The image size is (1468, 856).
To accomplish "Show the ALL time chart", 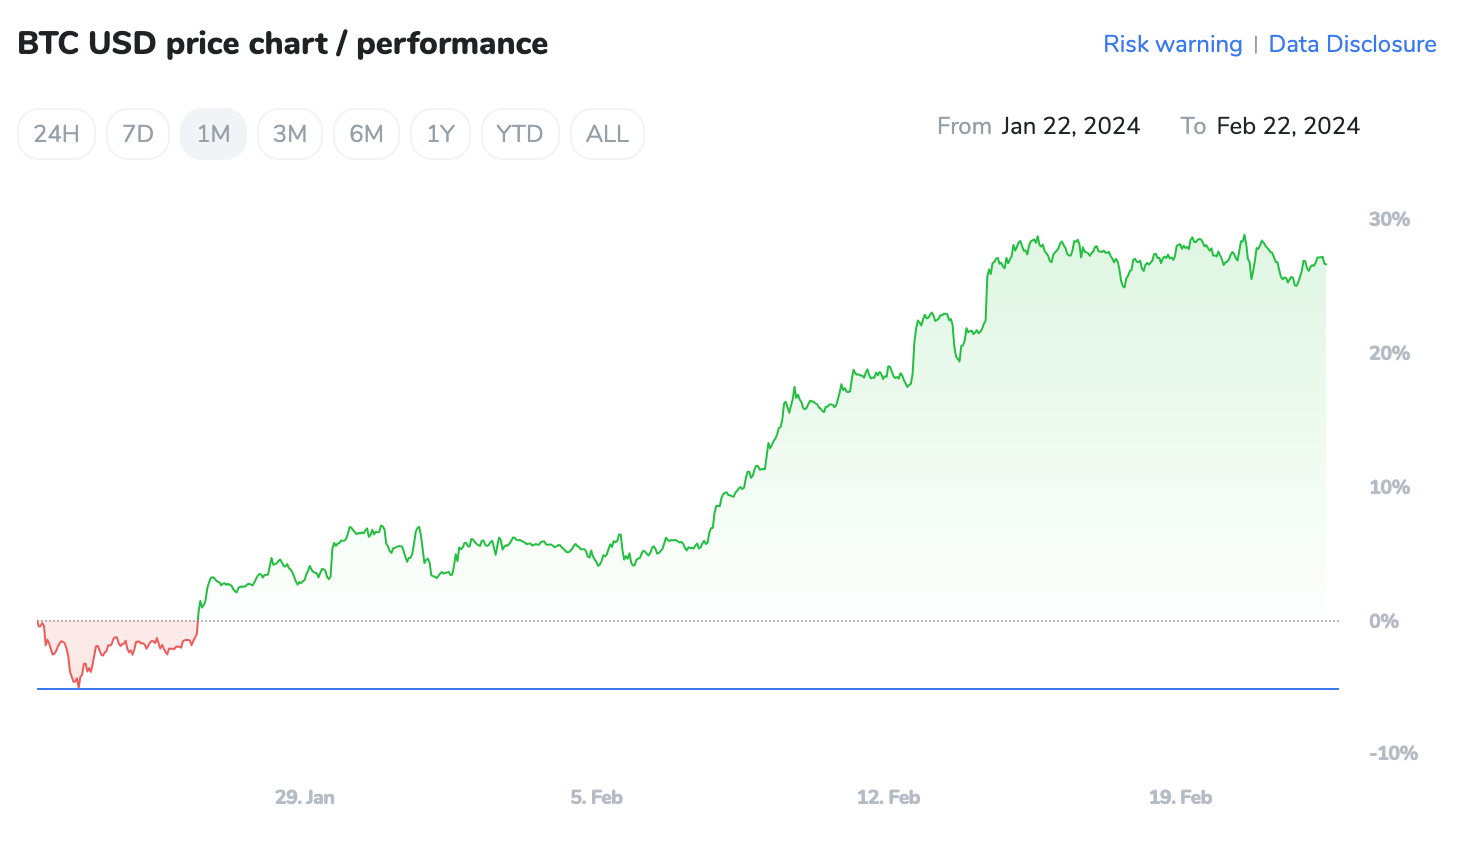I will click(x=607, y=133).
